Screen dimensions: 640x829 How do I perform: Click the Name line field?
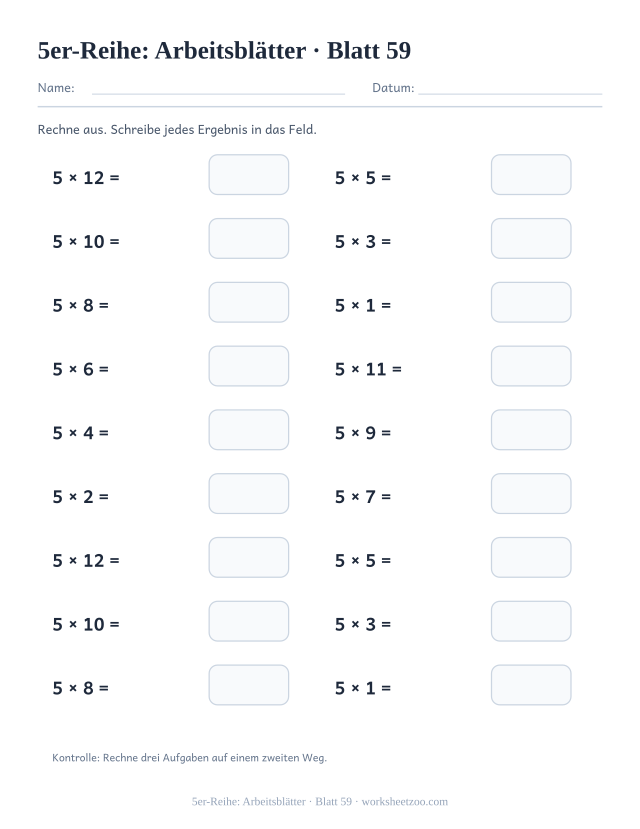point(218,88)
